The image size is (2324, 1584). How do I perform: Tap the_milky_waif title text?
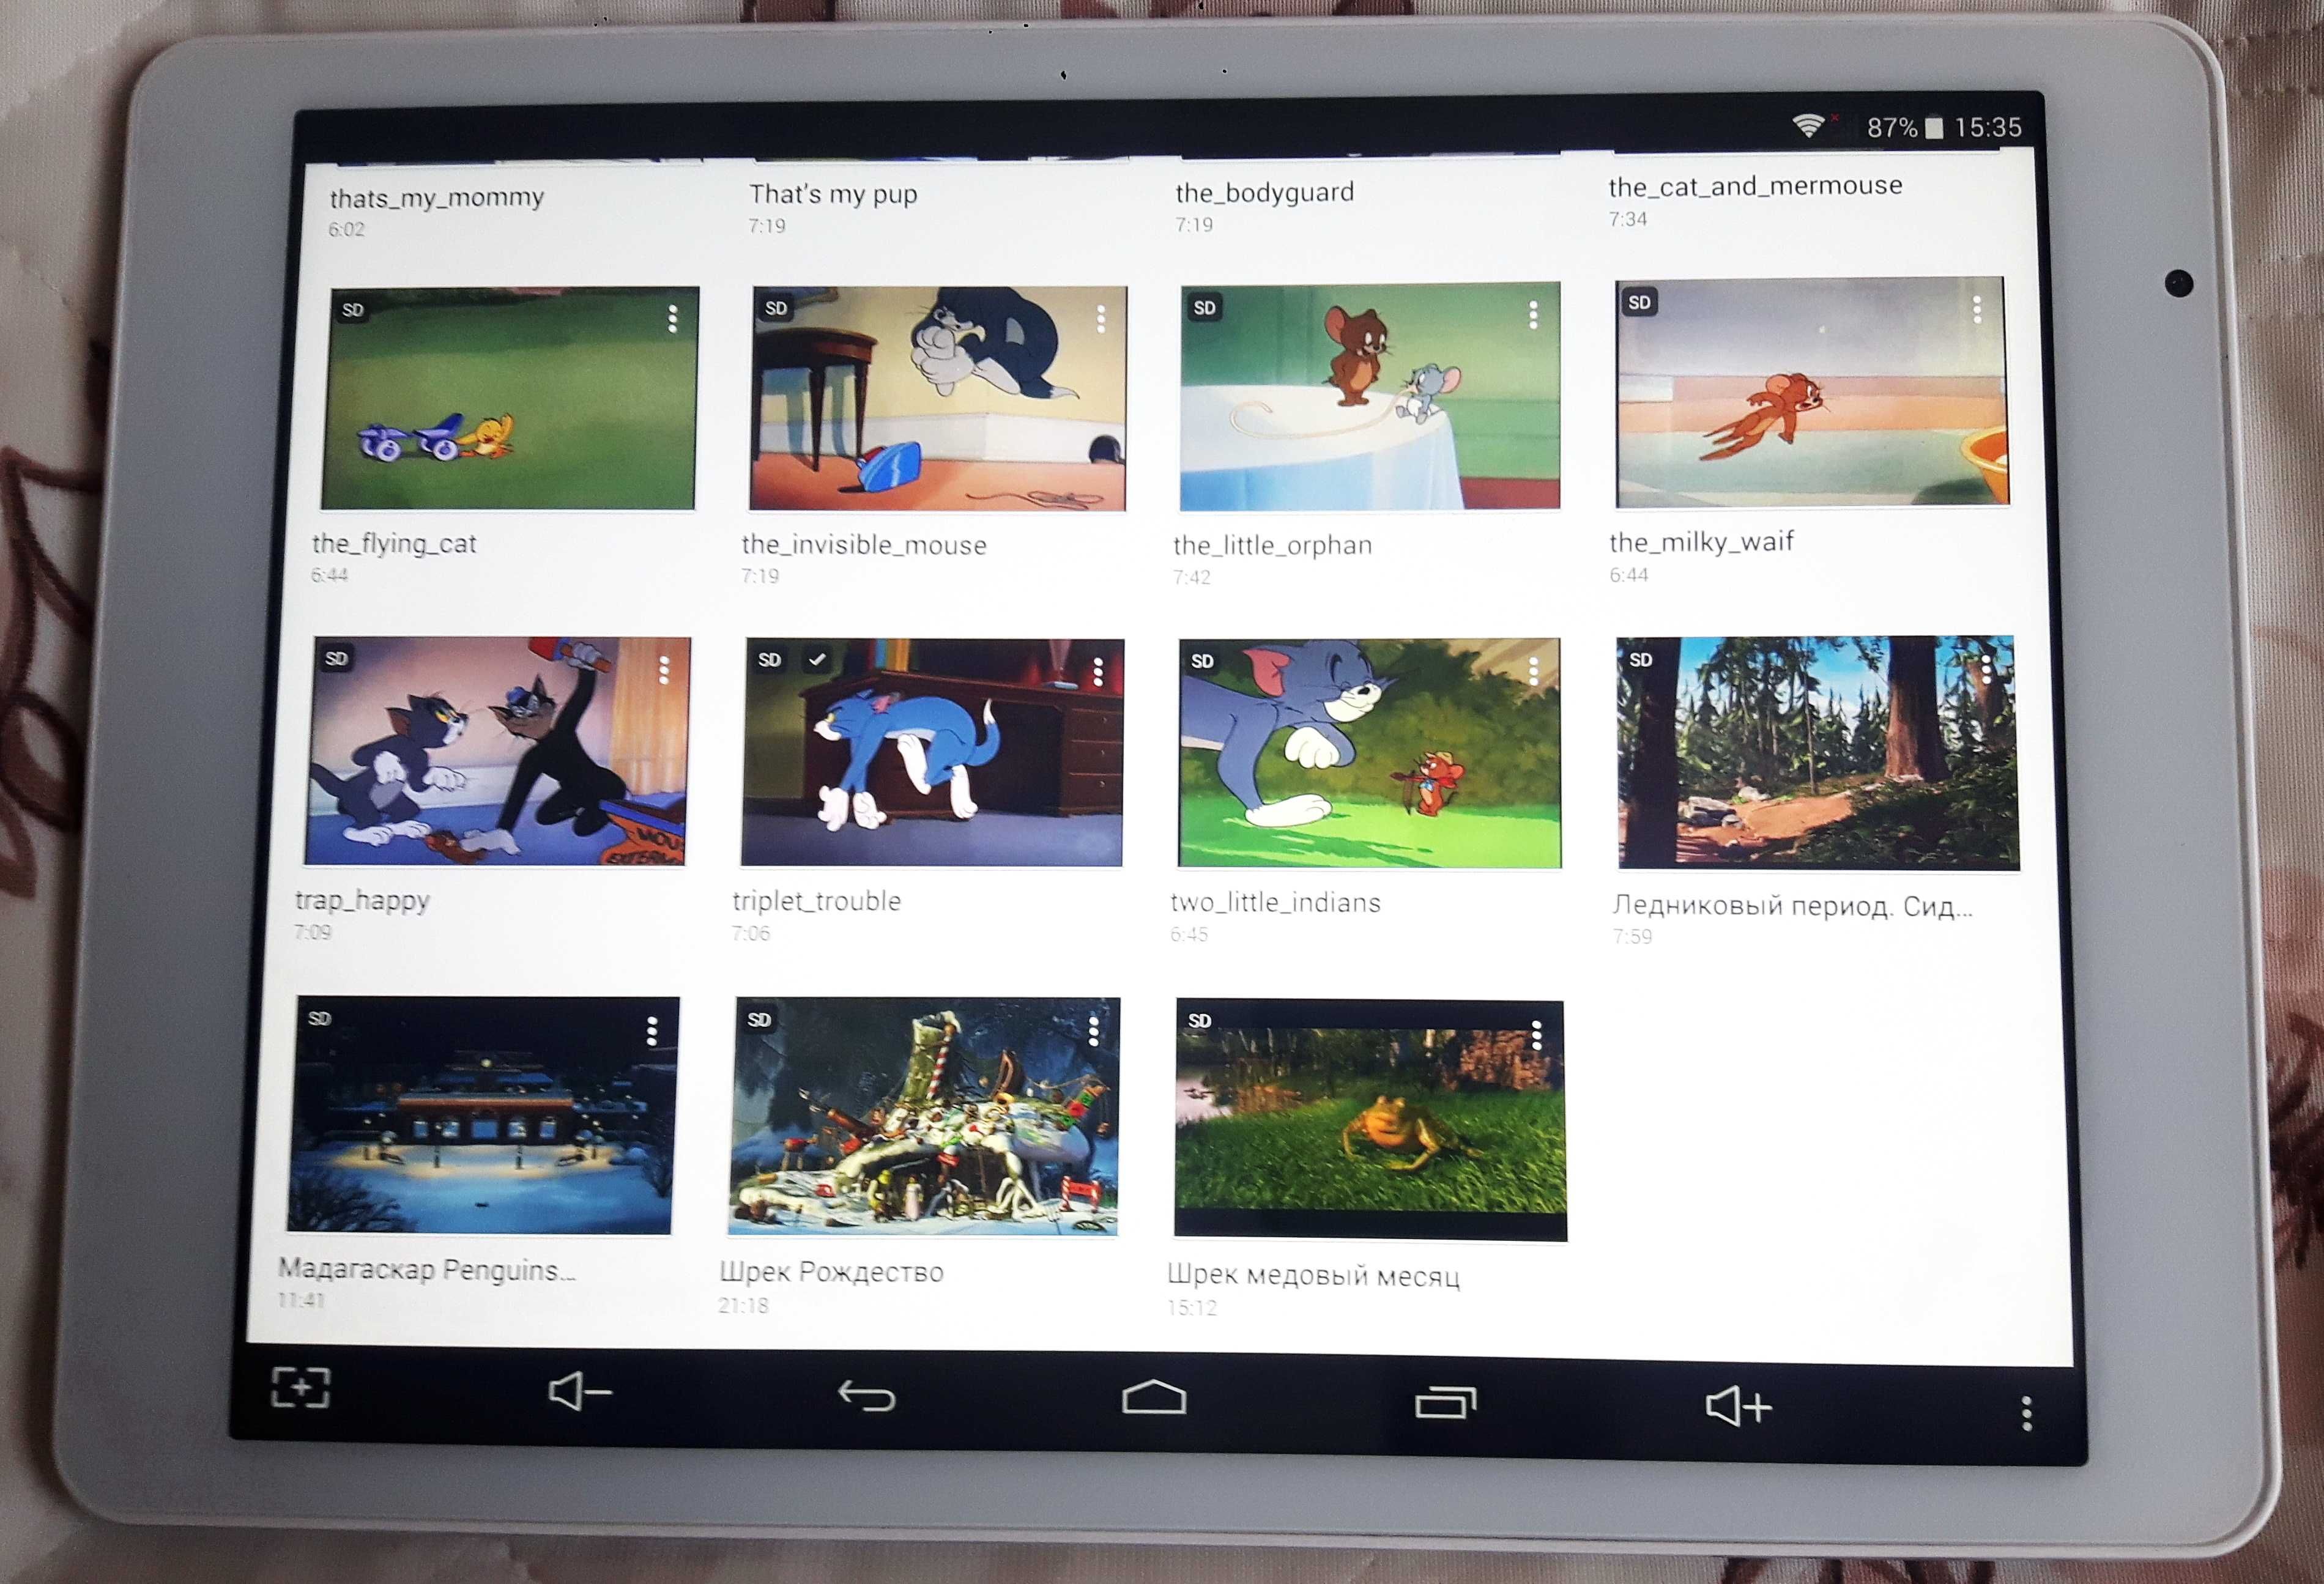coord(1701,542)
